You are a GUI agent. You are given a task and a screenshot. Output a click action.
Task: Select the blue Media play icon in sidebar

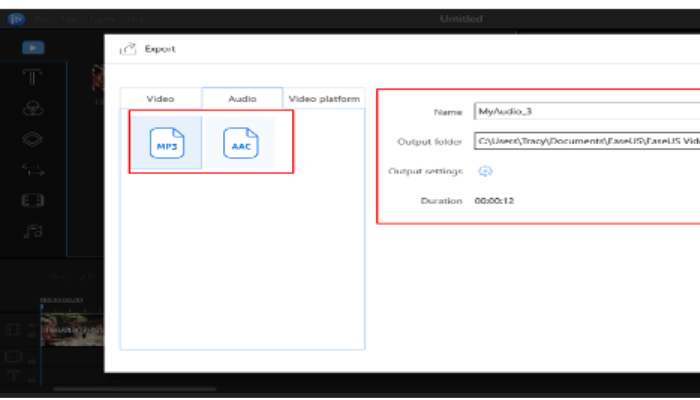pyautogui.click(x=33, y=48)
